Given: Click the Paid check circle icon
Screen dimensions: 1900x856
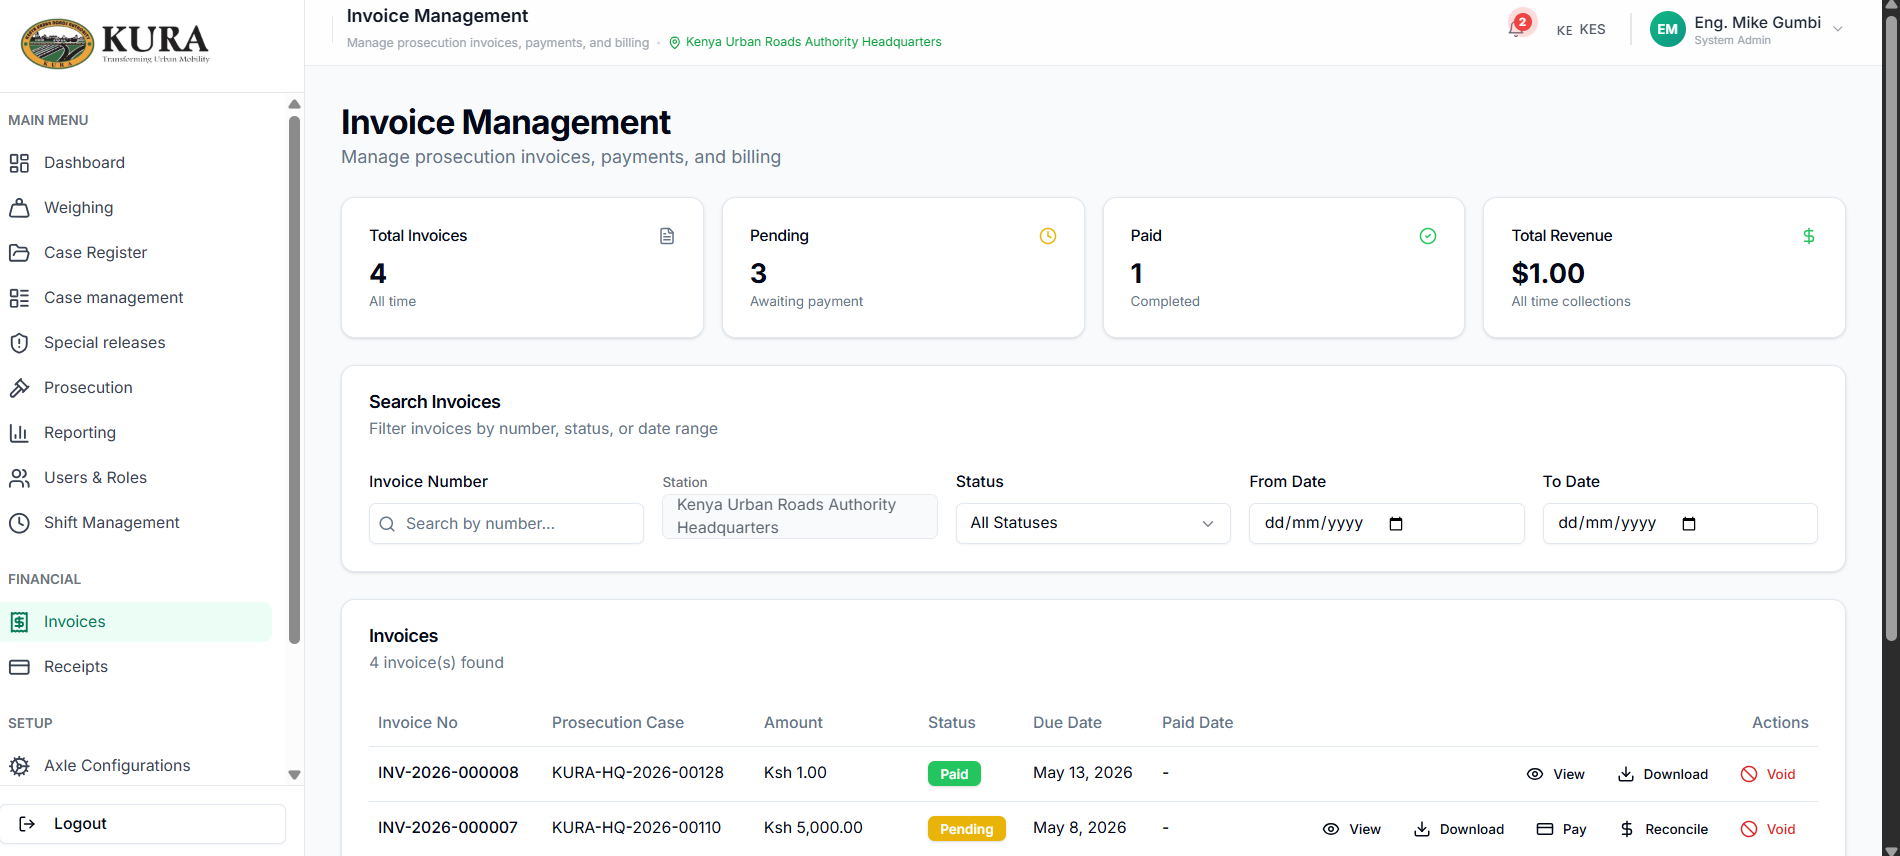Looking at the screenshot, I should tap(1428, 236).
